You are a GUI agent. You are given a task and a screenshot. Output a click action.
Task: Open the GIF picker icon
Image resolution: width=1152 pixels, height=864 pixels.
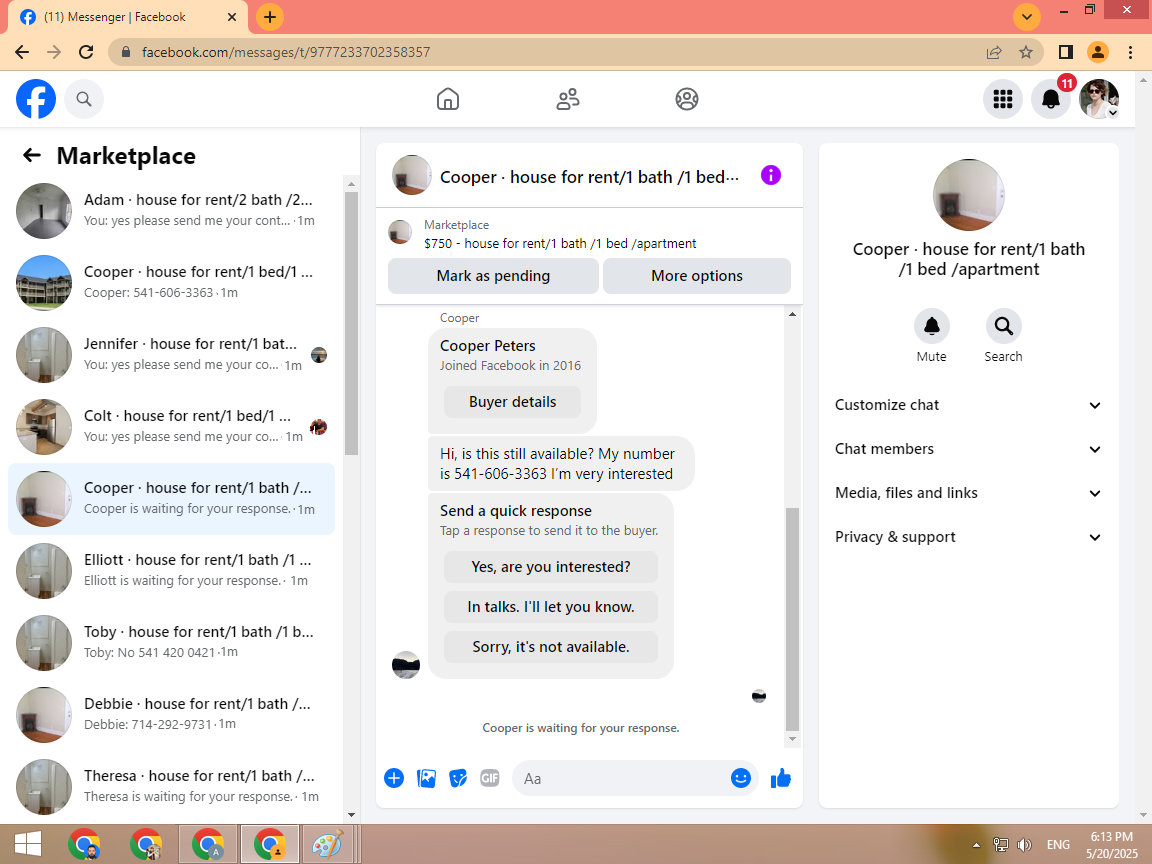click(489, 778)
